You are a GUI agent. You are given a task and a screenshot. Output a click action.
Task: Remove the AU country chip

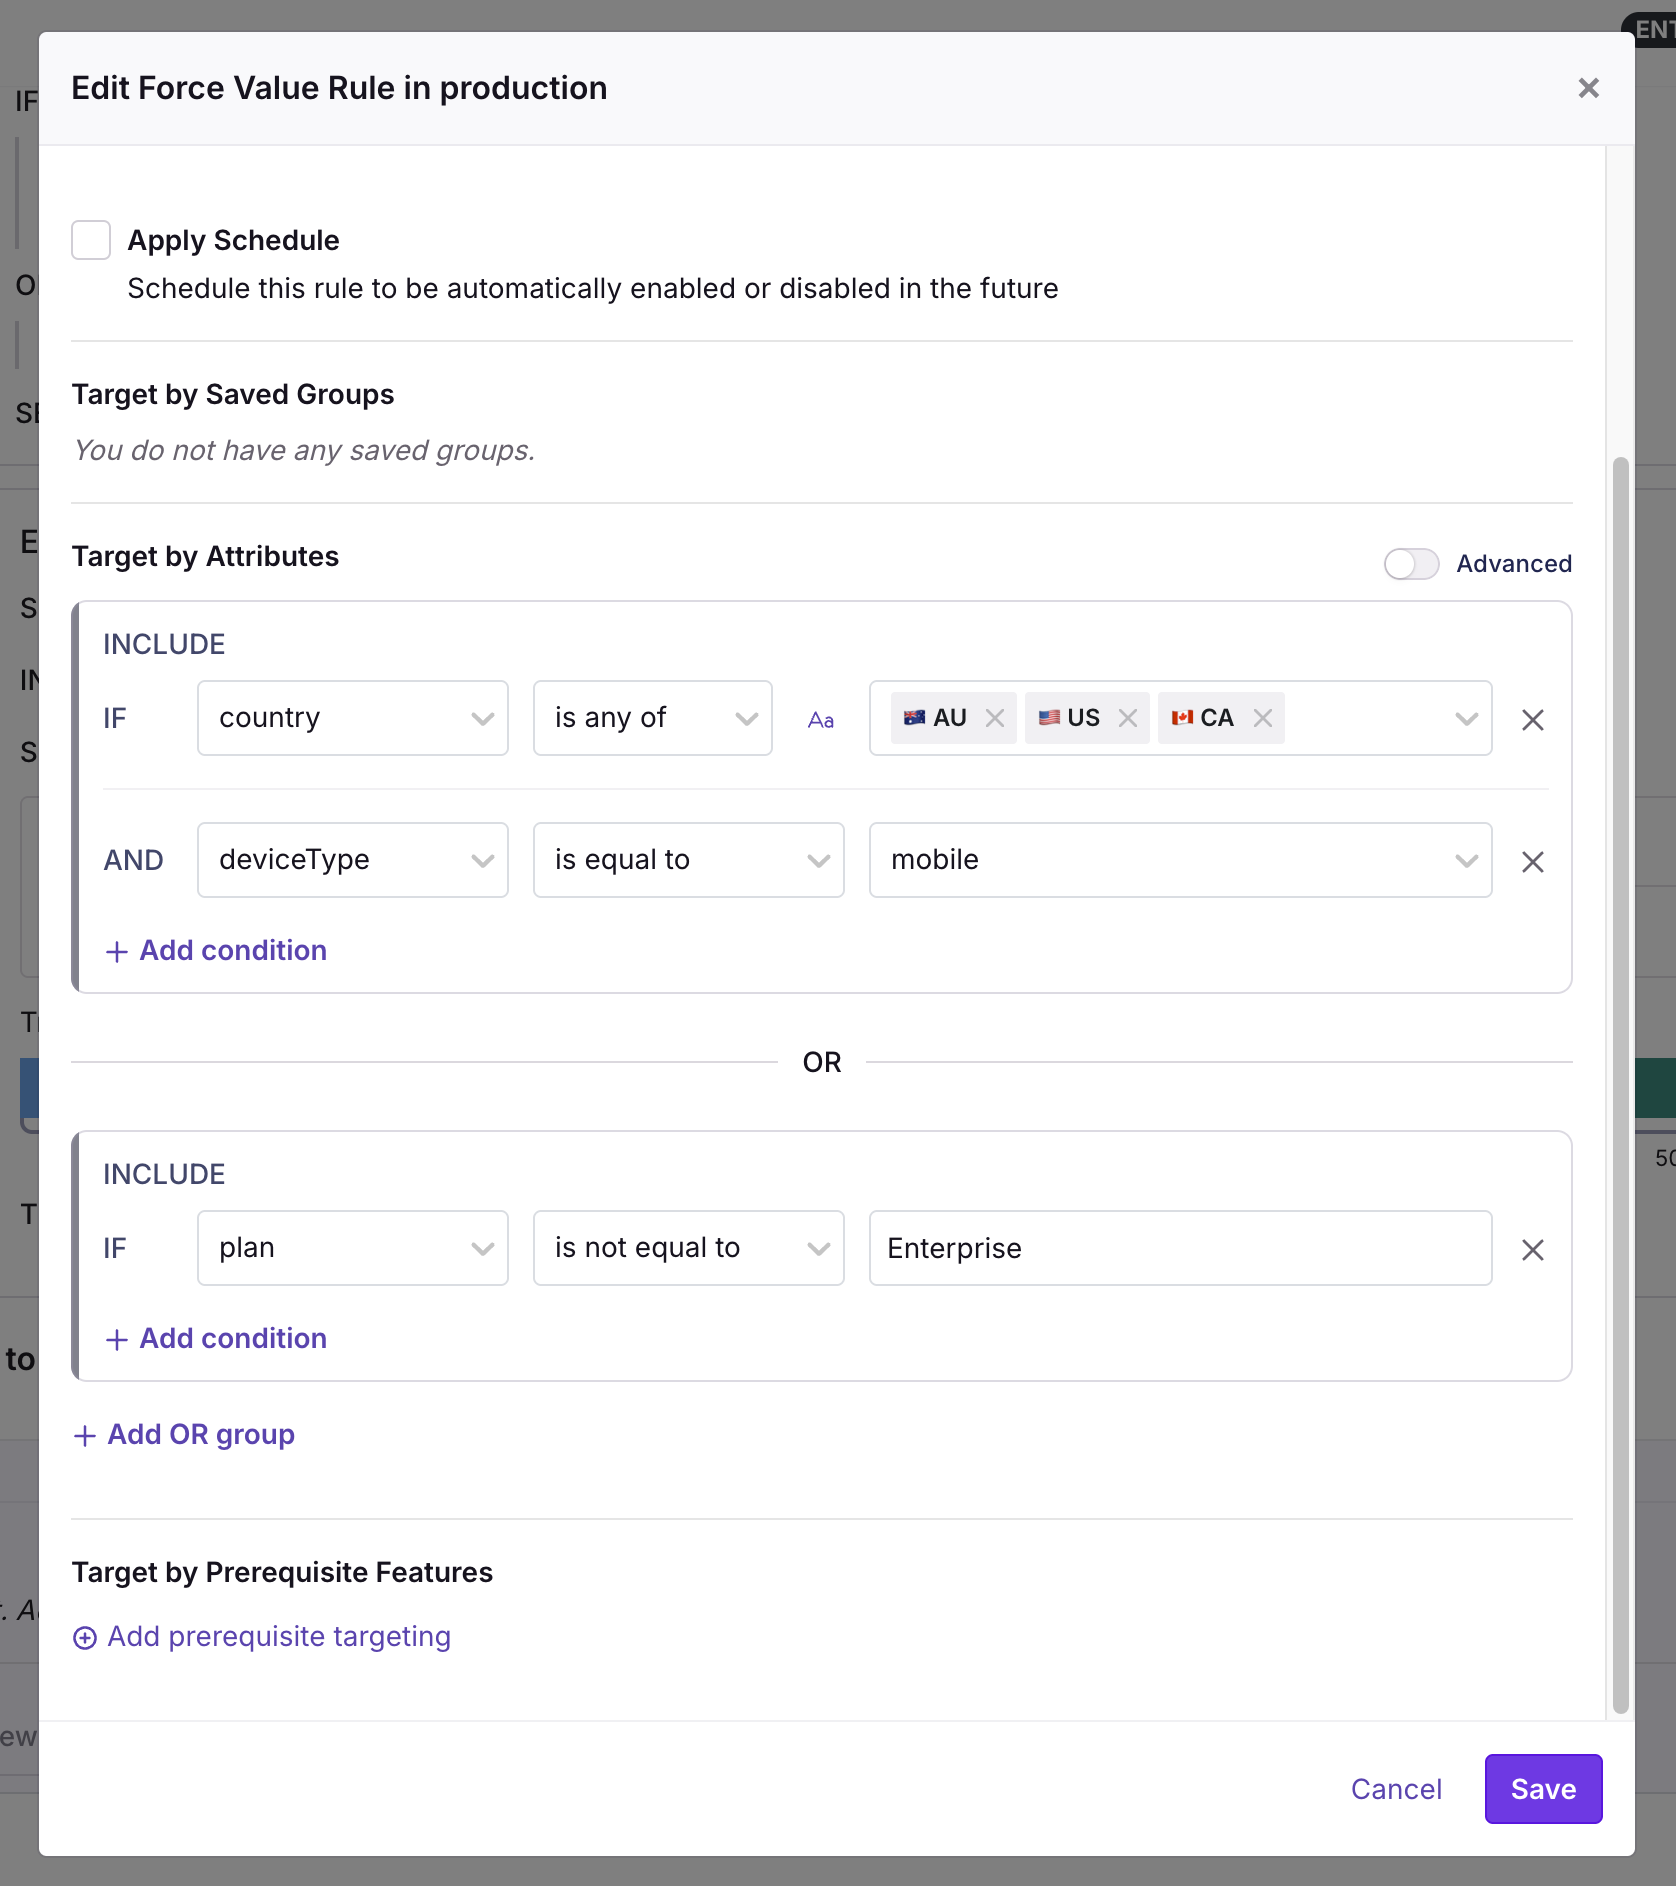click(994, 717)
